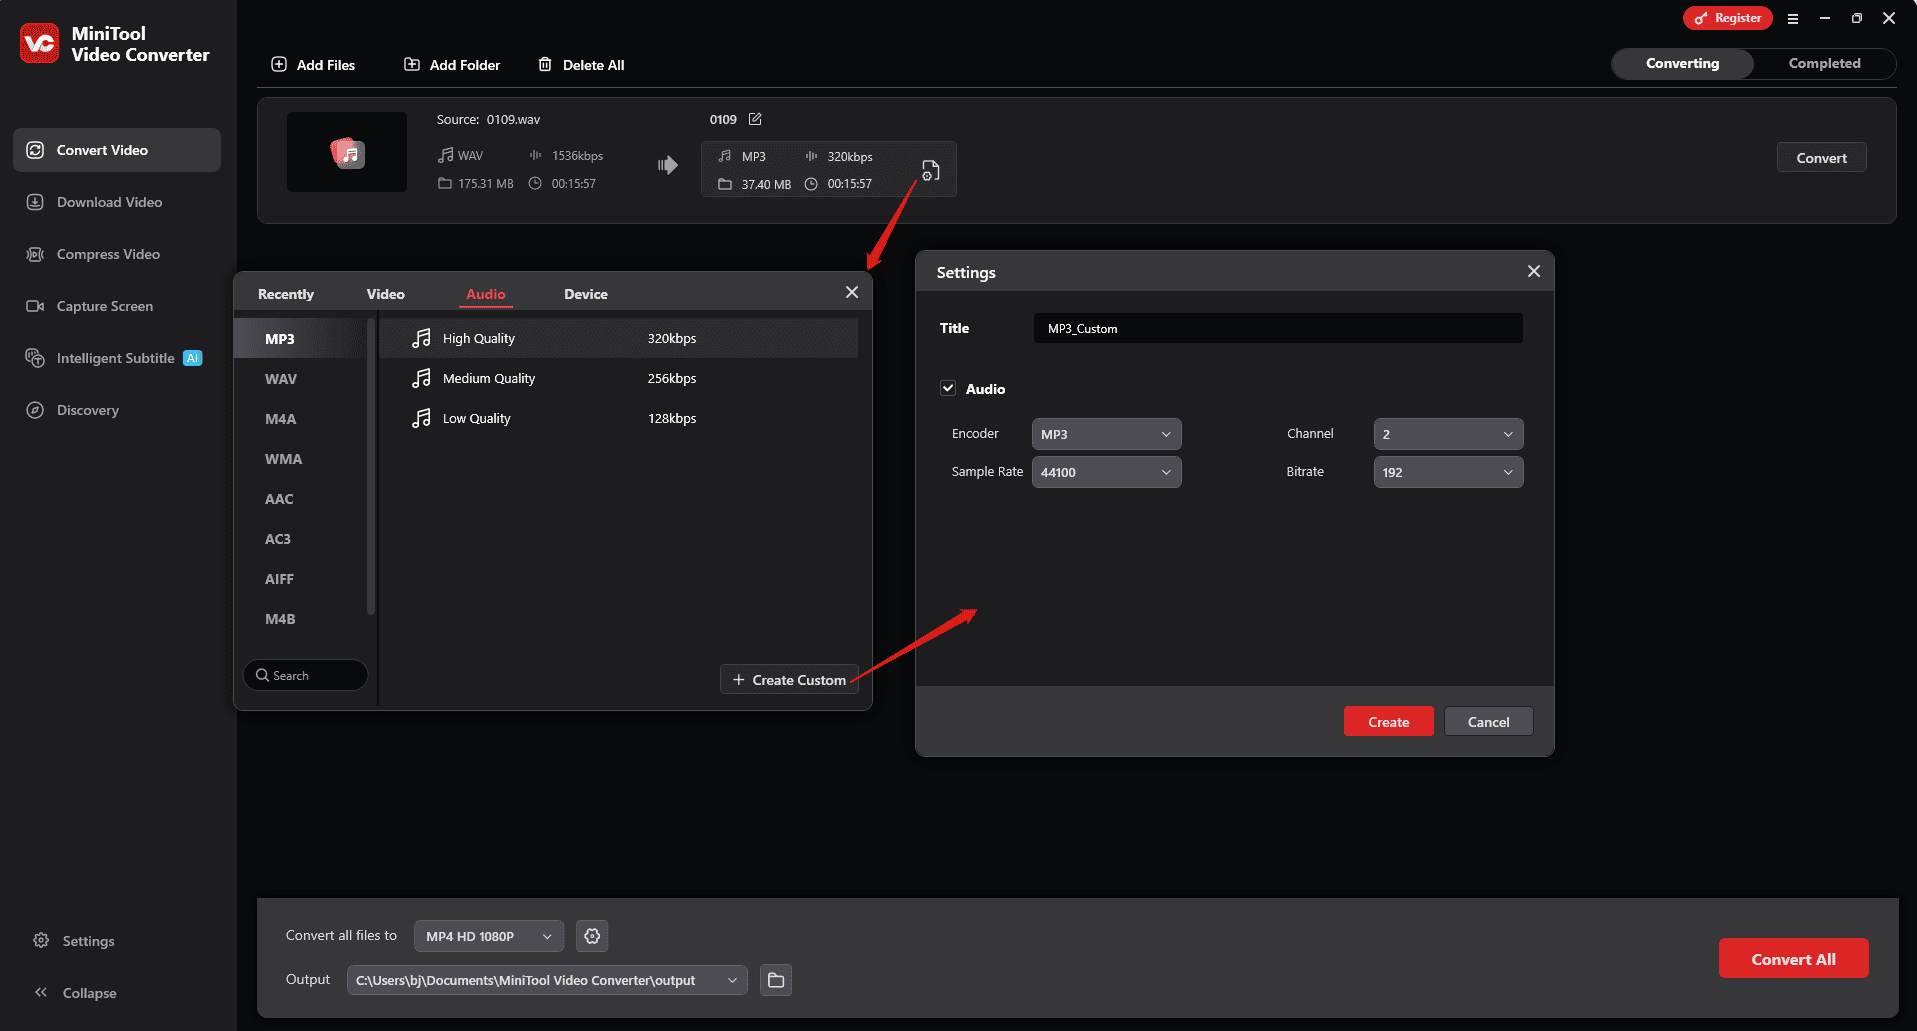Uncheck the Audio checkbox in Settings

pos(947,388)
